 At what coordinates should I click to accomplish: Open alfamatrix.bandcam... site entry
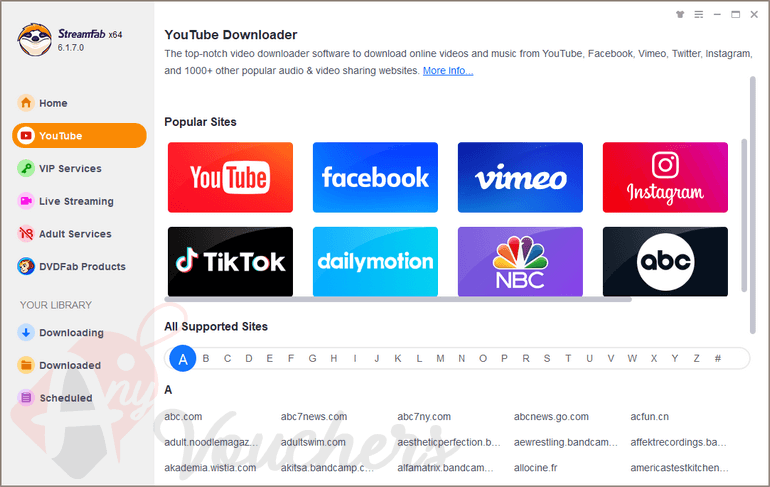[445, 467]
